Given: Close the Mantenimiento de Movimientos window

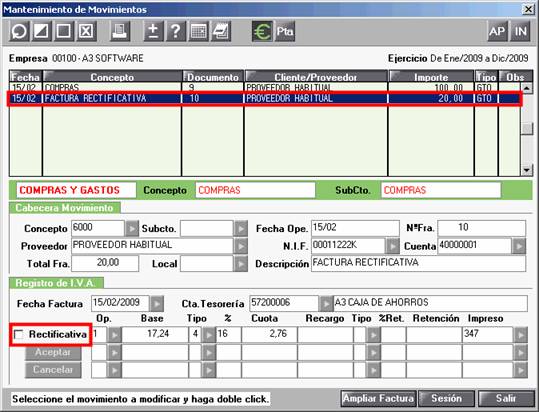Looking at the screenshot, I should tap(529, 9).
